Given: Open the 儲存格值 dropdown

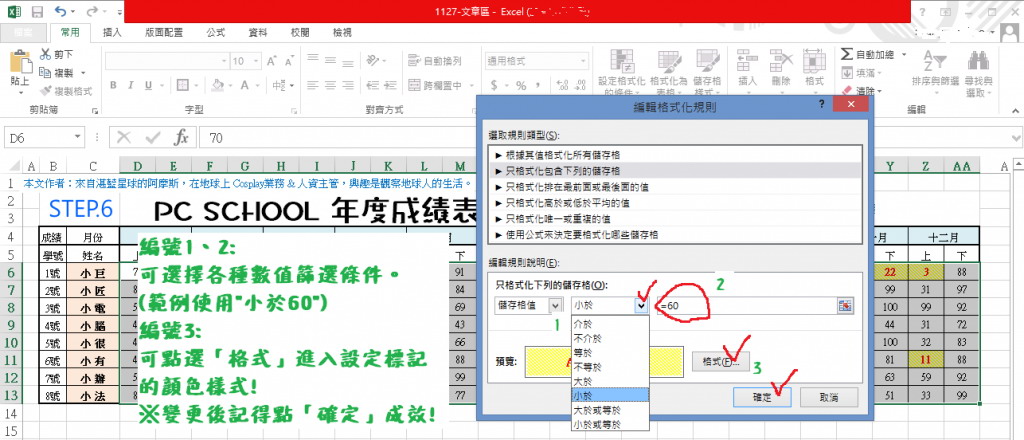Looking at the screenshot, I should tap(555, 305).
